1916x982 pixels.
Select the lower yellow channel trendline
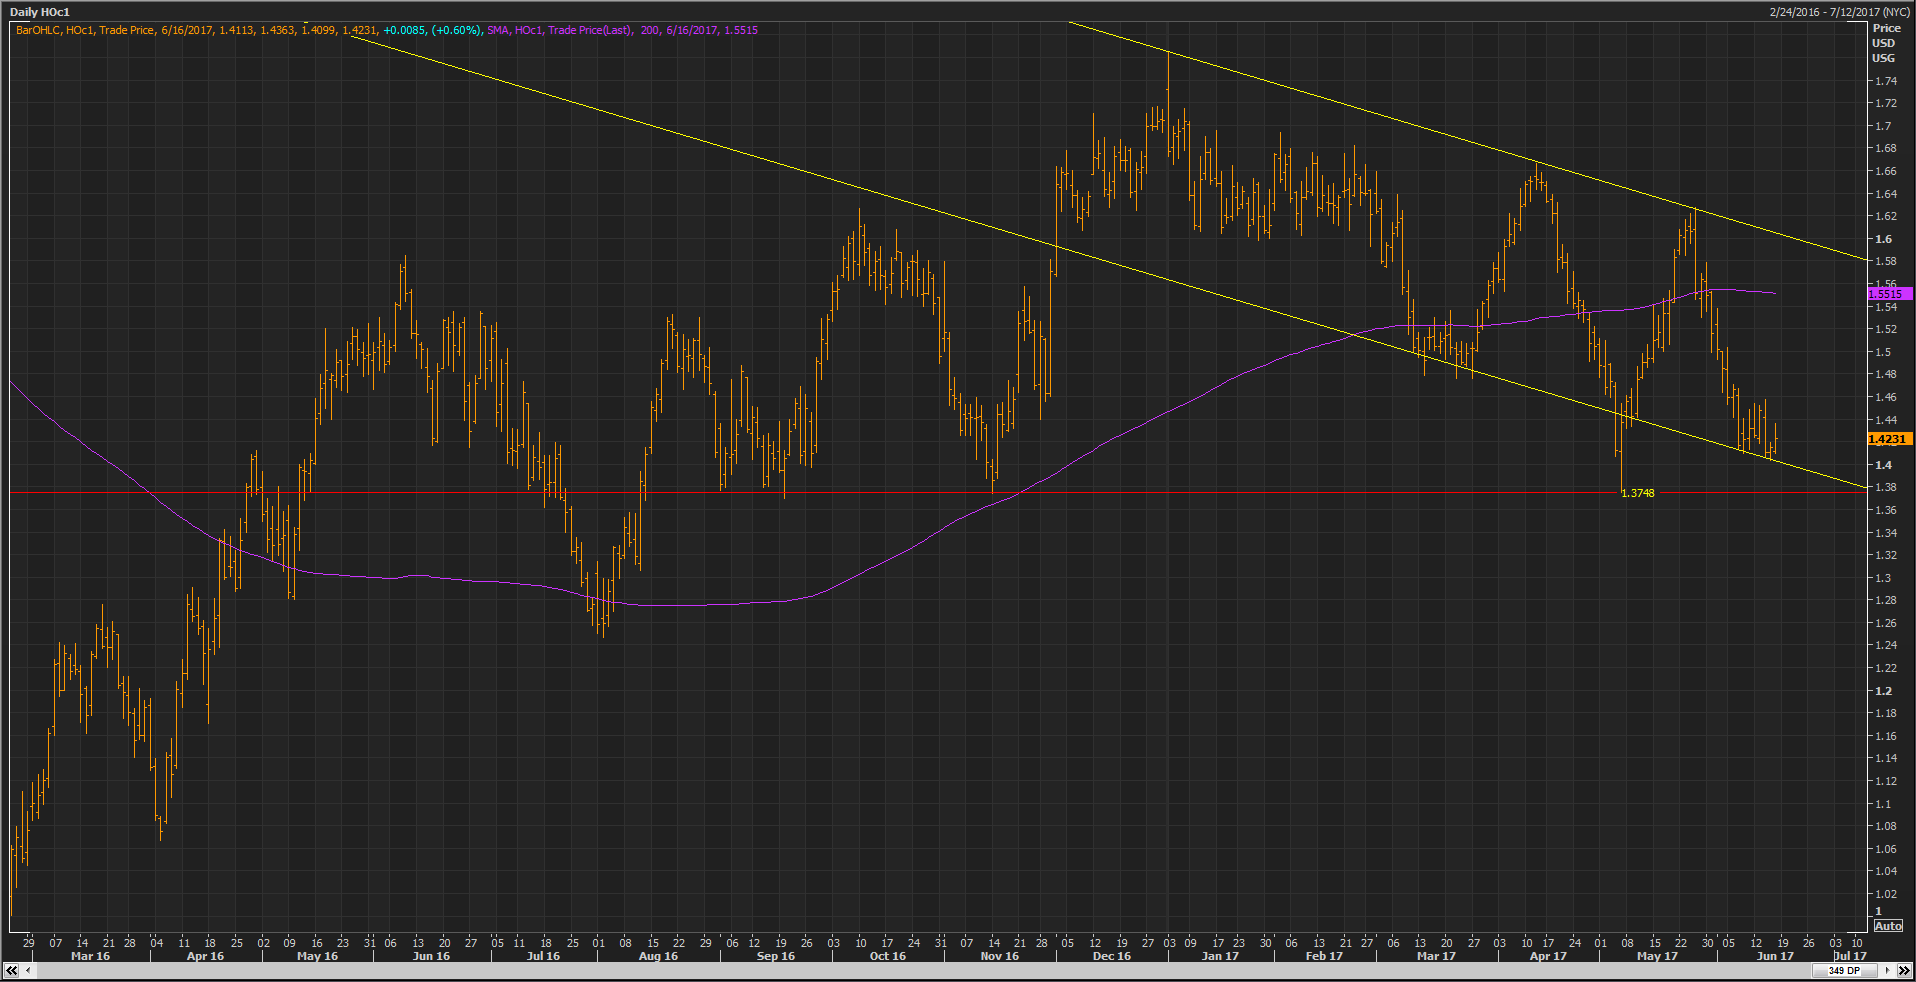1110,263
